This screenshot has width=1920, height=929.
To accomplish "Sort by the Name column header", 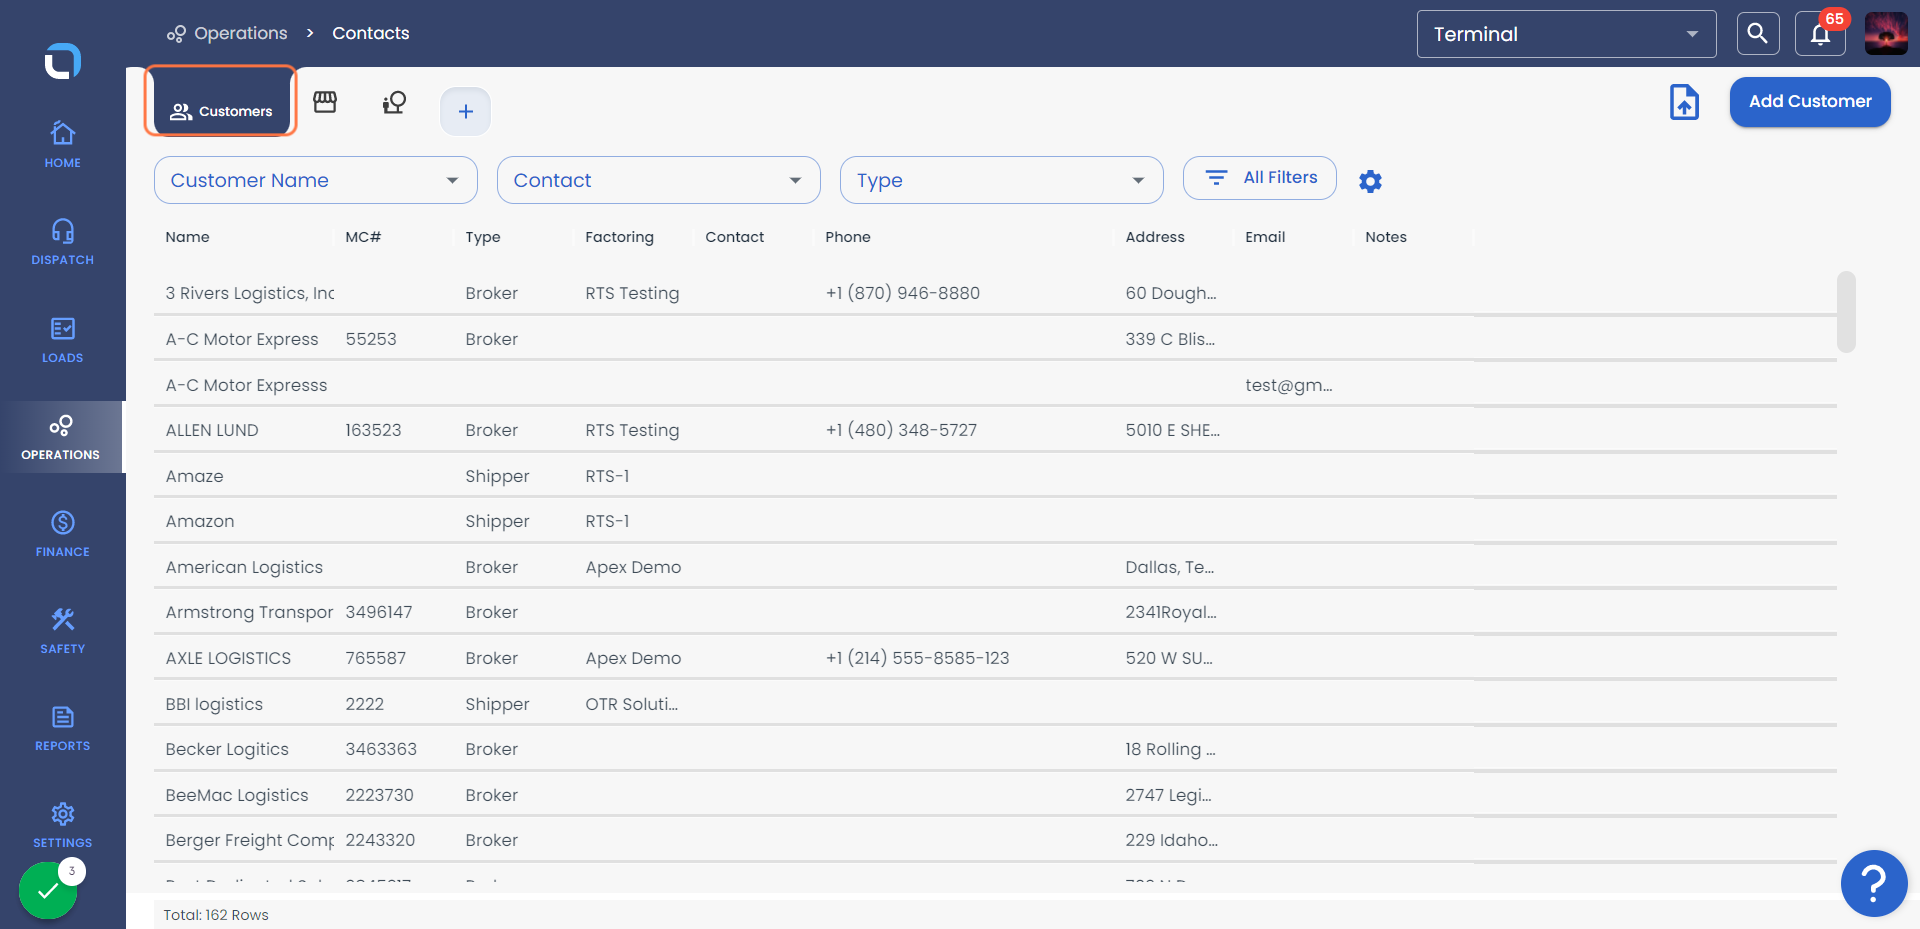I will coord(188,237).
